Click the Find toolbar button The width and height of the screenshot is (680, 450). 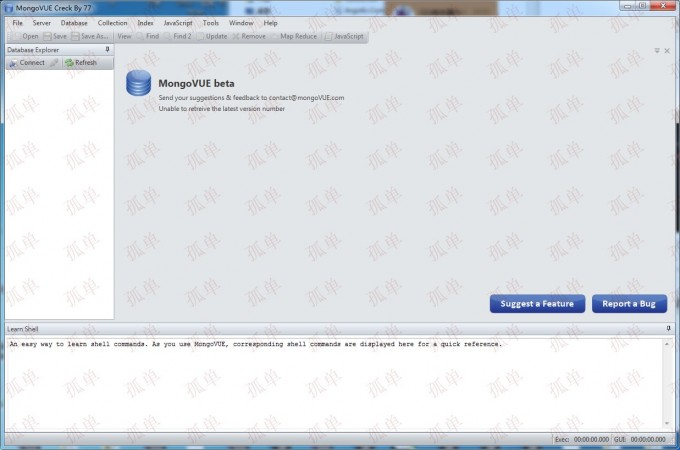click(x=148, y=36)
